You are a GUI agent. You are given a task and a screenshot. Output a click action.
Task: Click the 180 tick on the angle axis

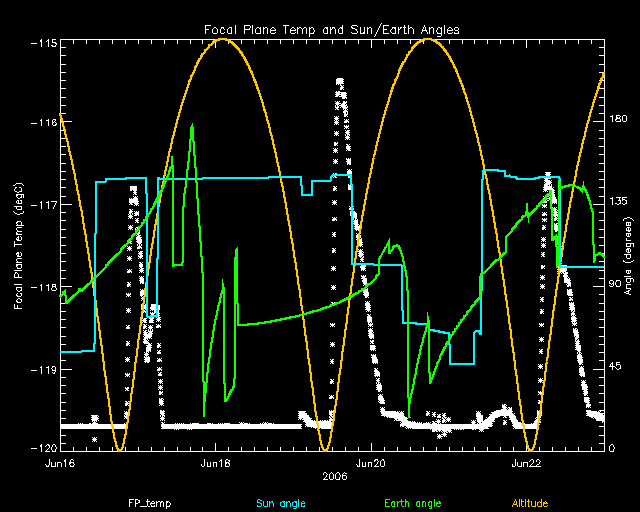tap(620, 119)
